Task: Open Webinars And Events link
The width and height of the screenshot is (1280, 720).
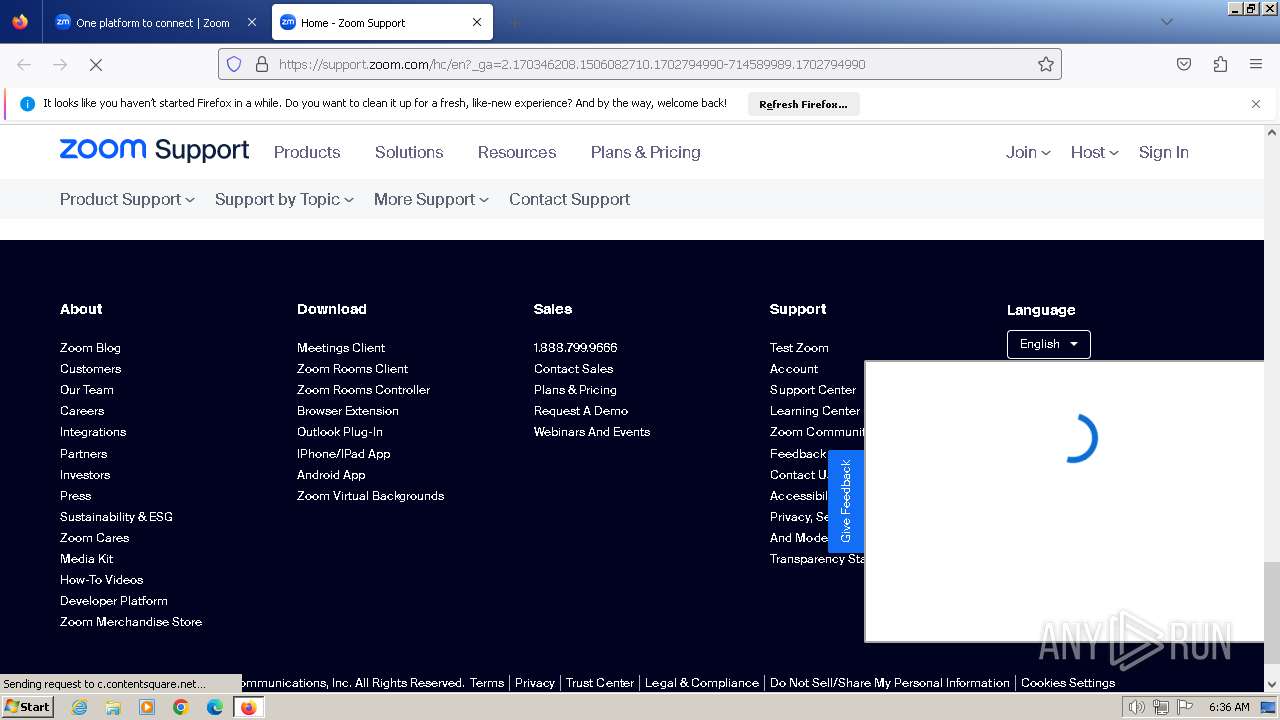Action: tap(592, 432)
